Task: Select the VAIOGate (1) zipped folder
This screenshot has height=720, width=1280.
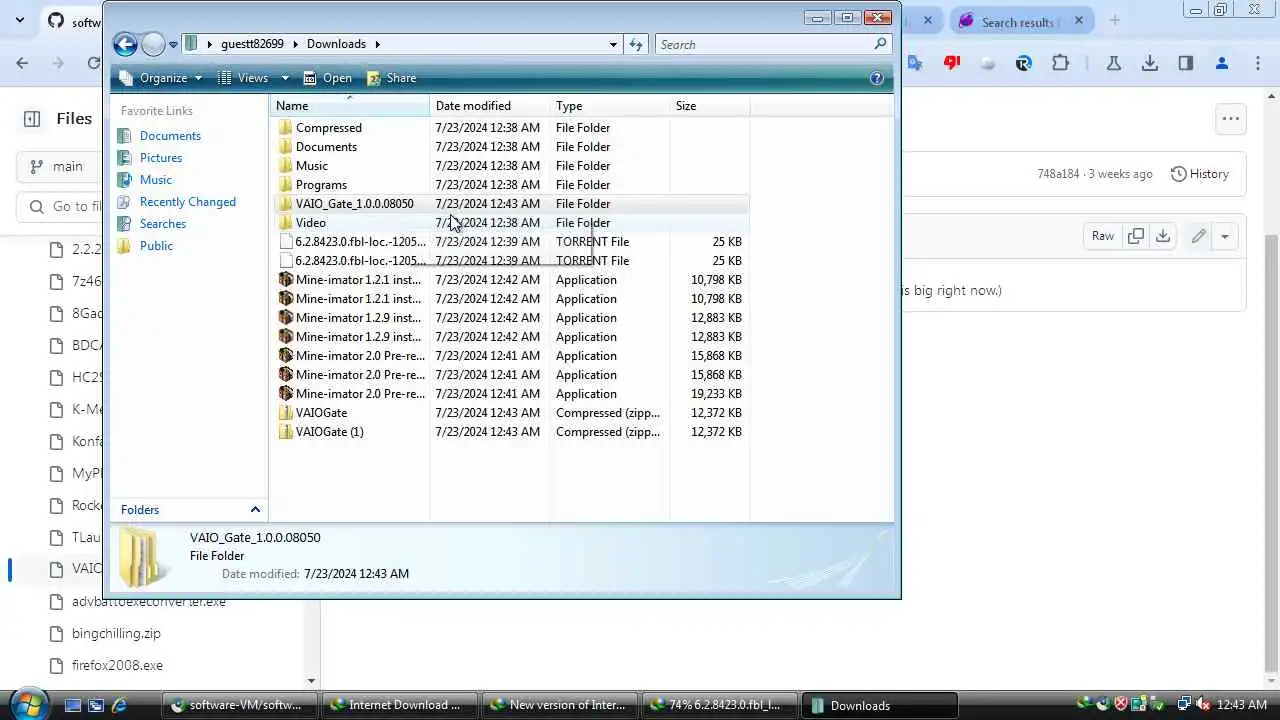Action: tap(510, 432)
